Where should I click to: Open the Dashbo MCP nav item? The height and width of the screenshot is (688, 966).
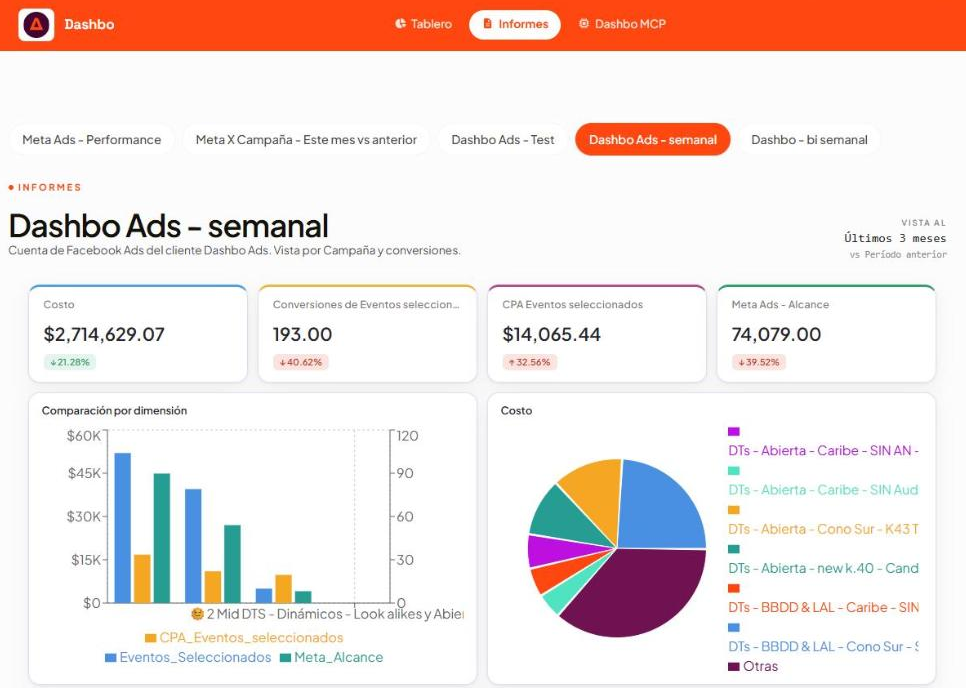pos(622,24)
